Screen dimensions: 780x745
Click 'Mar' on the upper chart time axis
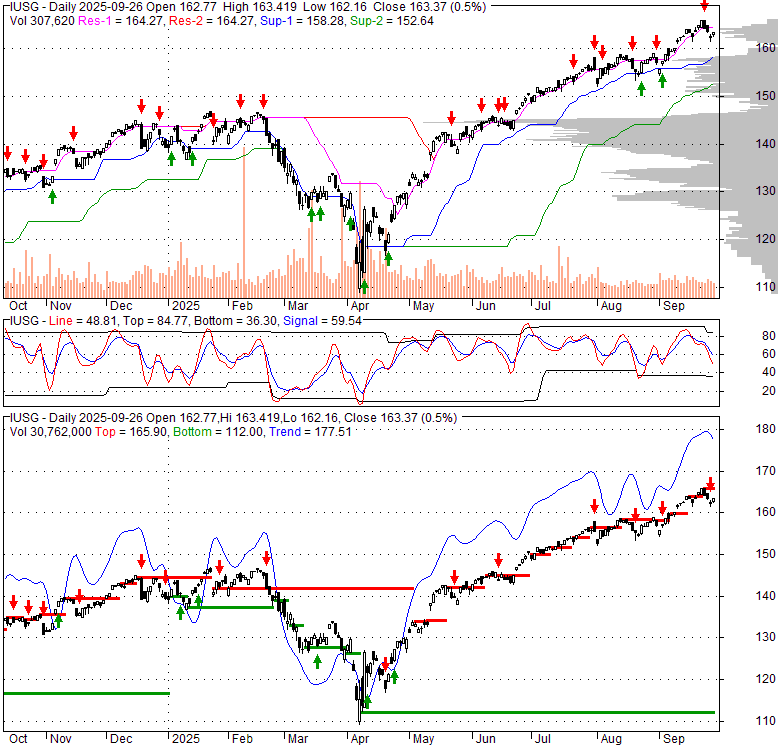pyautogui.click(x=298, y=306)
